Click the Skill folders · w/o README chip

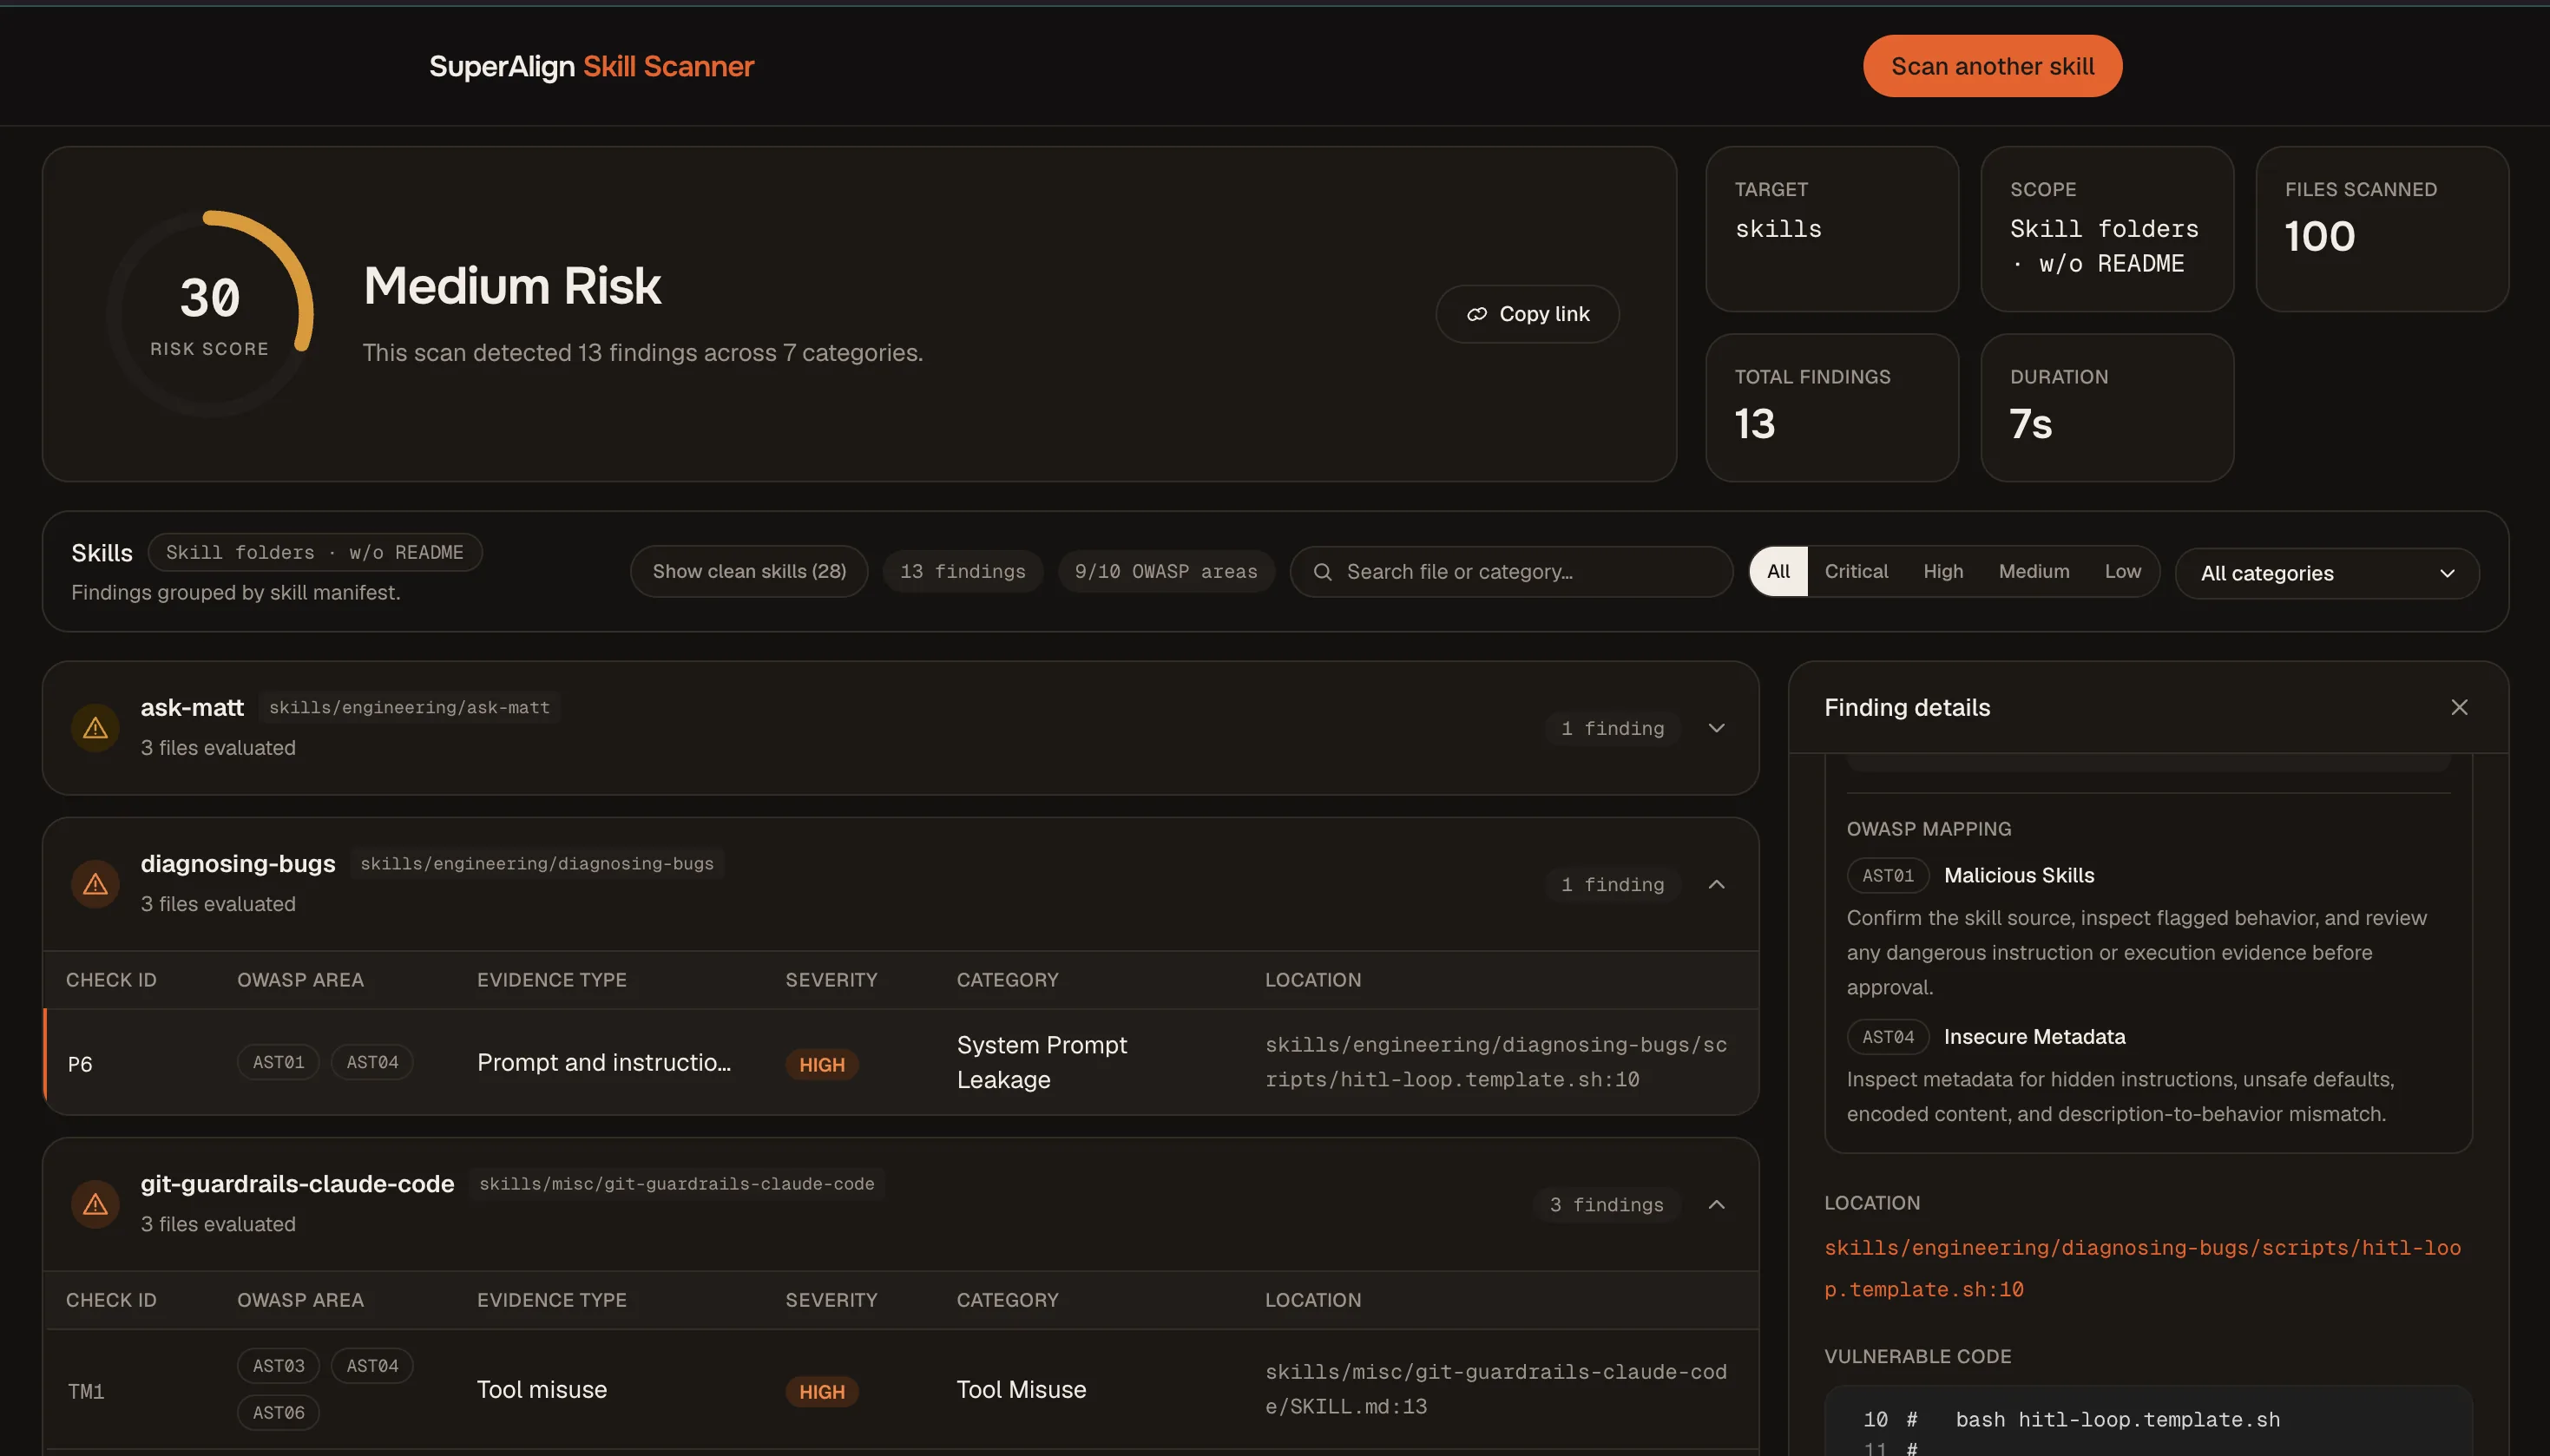315,552
